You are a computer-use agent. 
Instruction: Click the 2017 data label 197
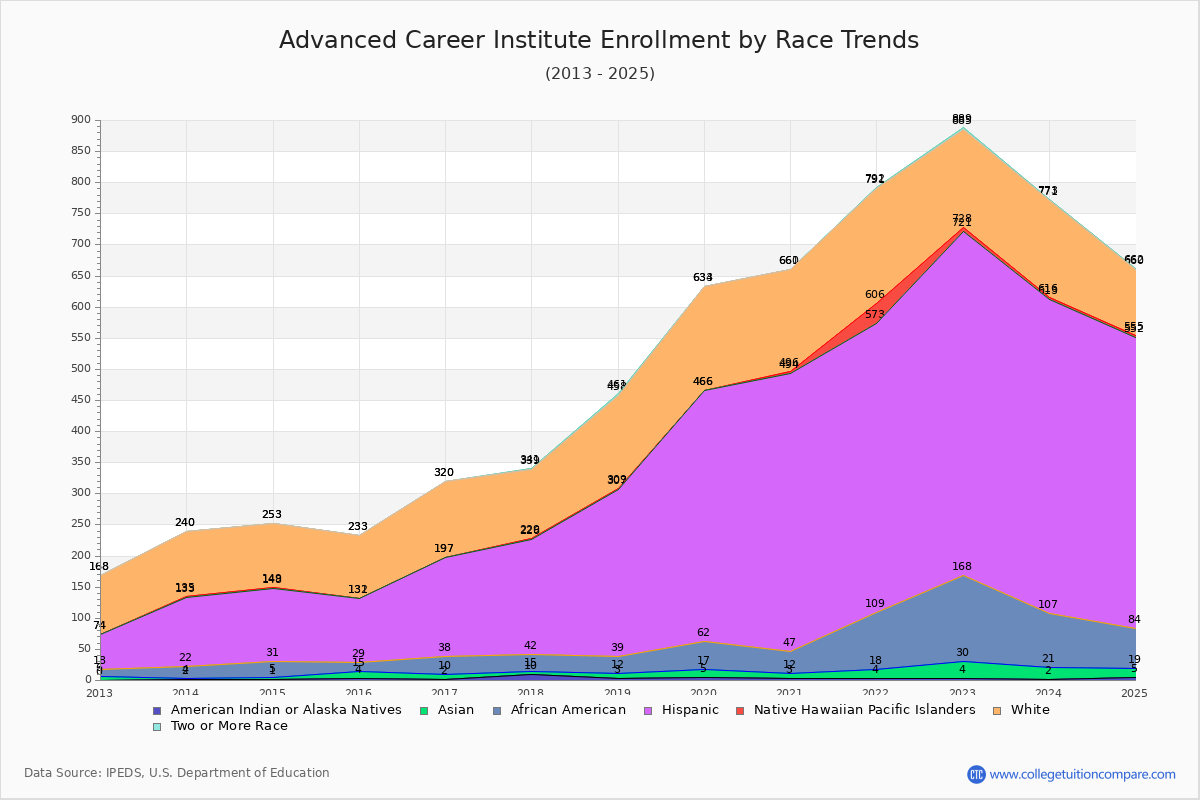tap(444, 548)
